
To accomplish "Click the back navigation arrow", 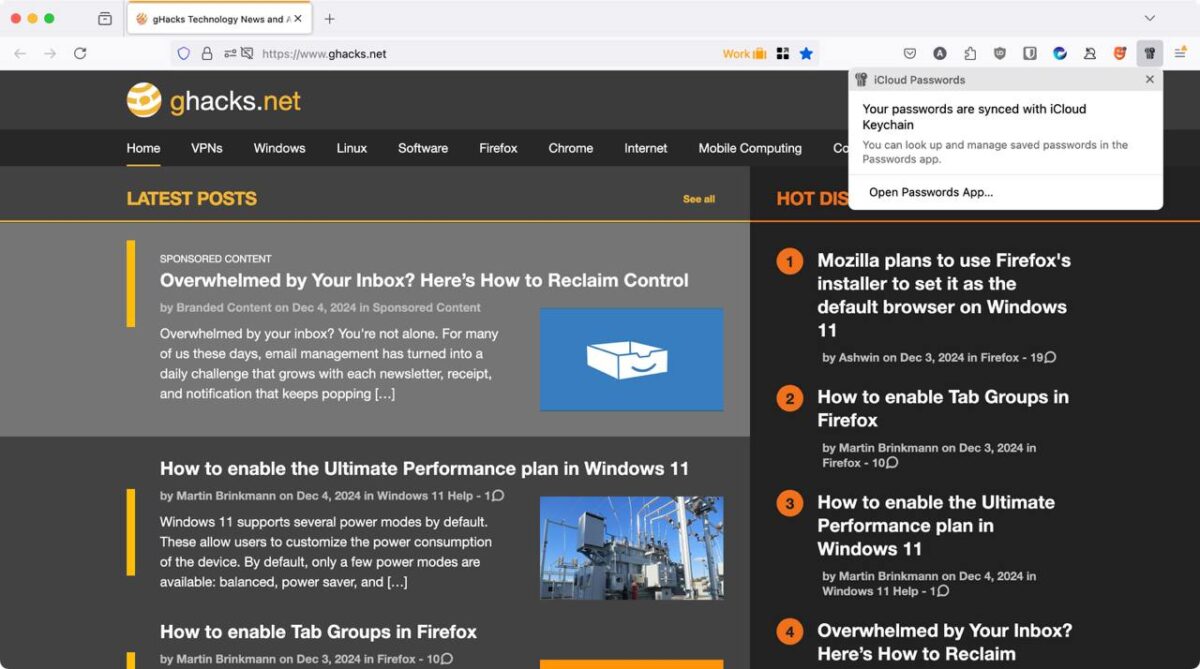I will pyautogui.click(x=20, y=53).
